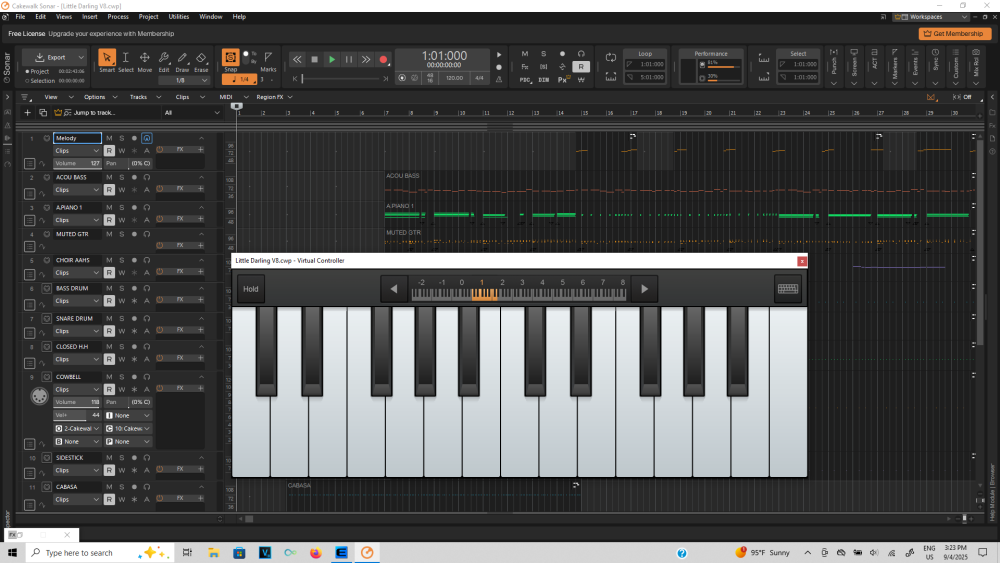Collapse the COWBELL track chevron
The width and height of the screenshot is (1000, 563).
(x=202, y=377)
